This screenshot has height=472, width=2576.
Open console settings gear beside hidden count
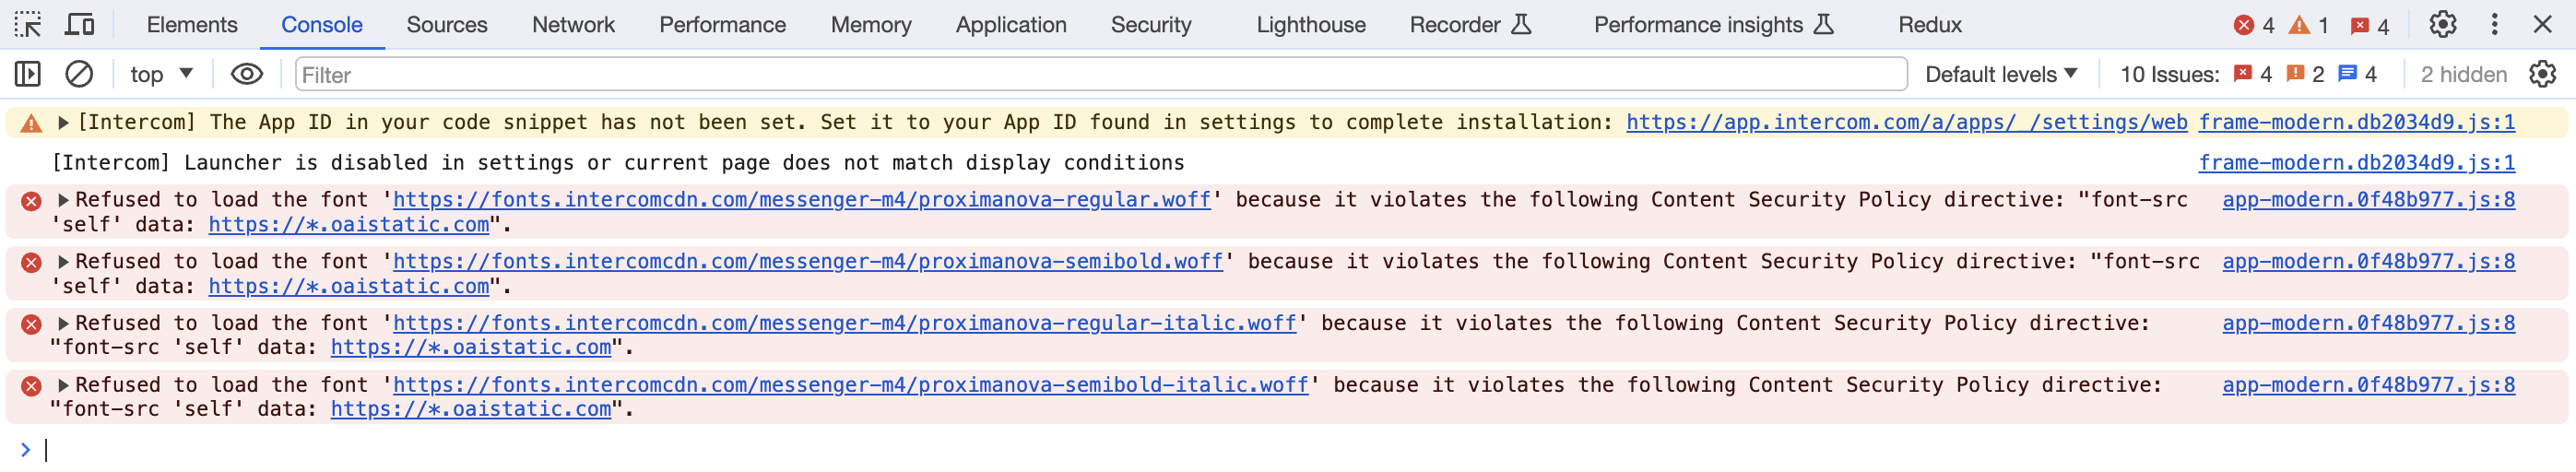(2543, 74)
